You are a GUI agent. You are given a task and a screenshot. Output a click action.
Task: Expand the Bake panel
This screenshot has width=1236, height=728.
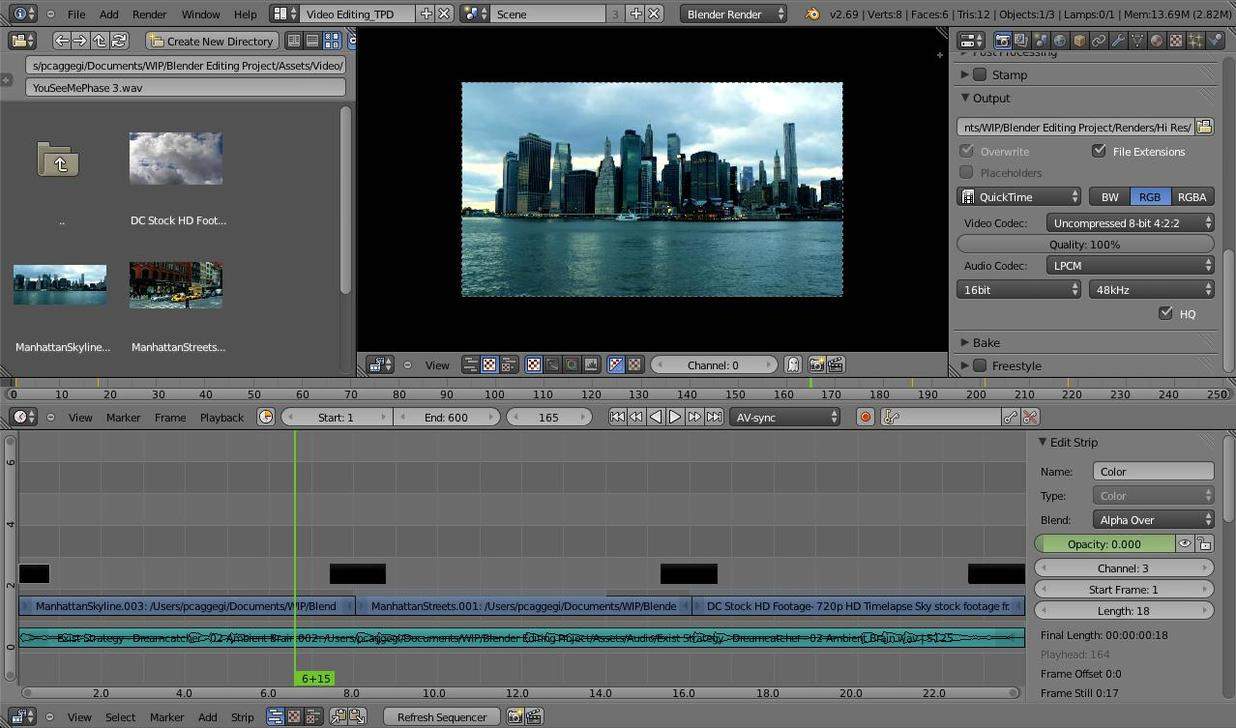click(x=986, y=342)
